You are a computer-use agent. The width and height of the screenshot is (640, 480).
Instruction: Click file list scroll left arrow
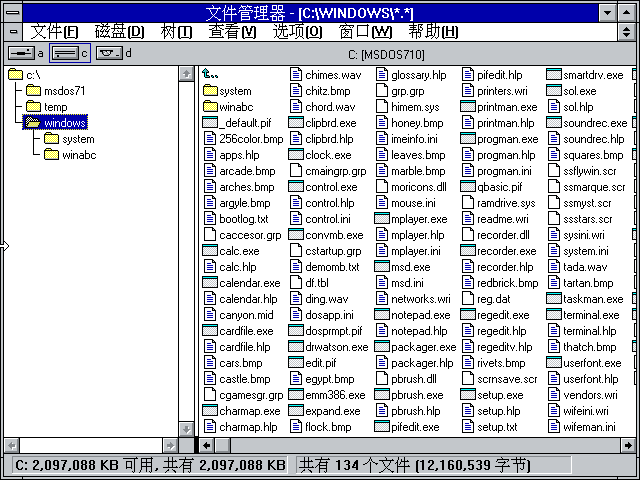pos(207,445)
